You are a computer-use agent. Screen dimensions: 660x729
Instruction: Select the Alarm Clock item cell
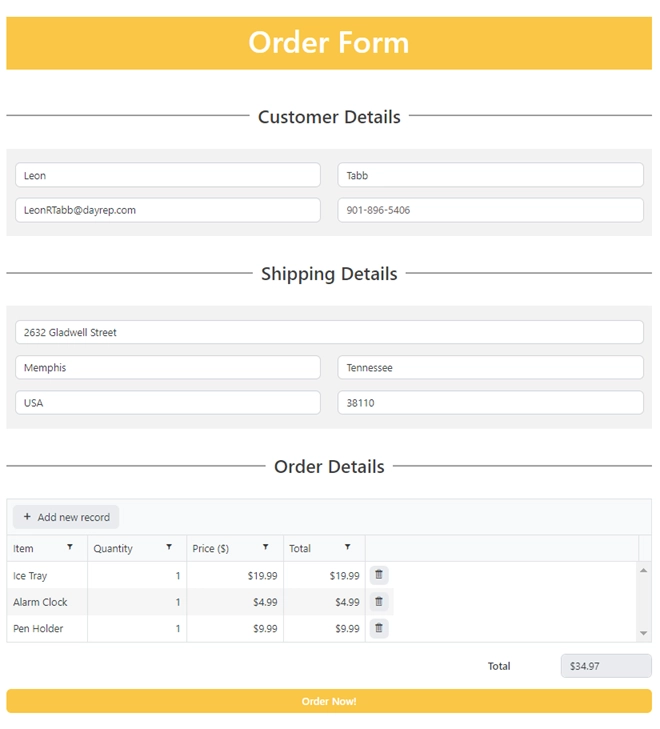[x=47, y=602]
